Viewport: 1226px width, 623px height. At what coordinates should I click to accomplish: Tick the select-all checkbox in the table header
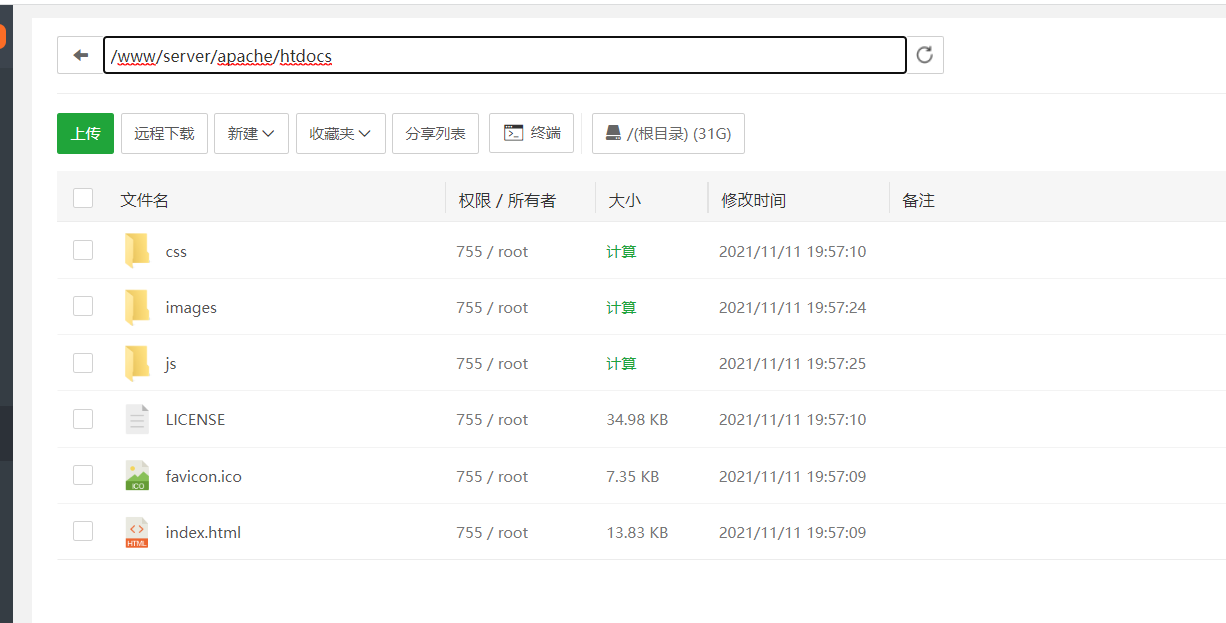pyautogui.click(x=83, y=198)
